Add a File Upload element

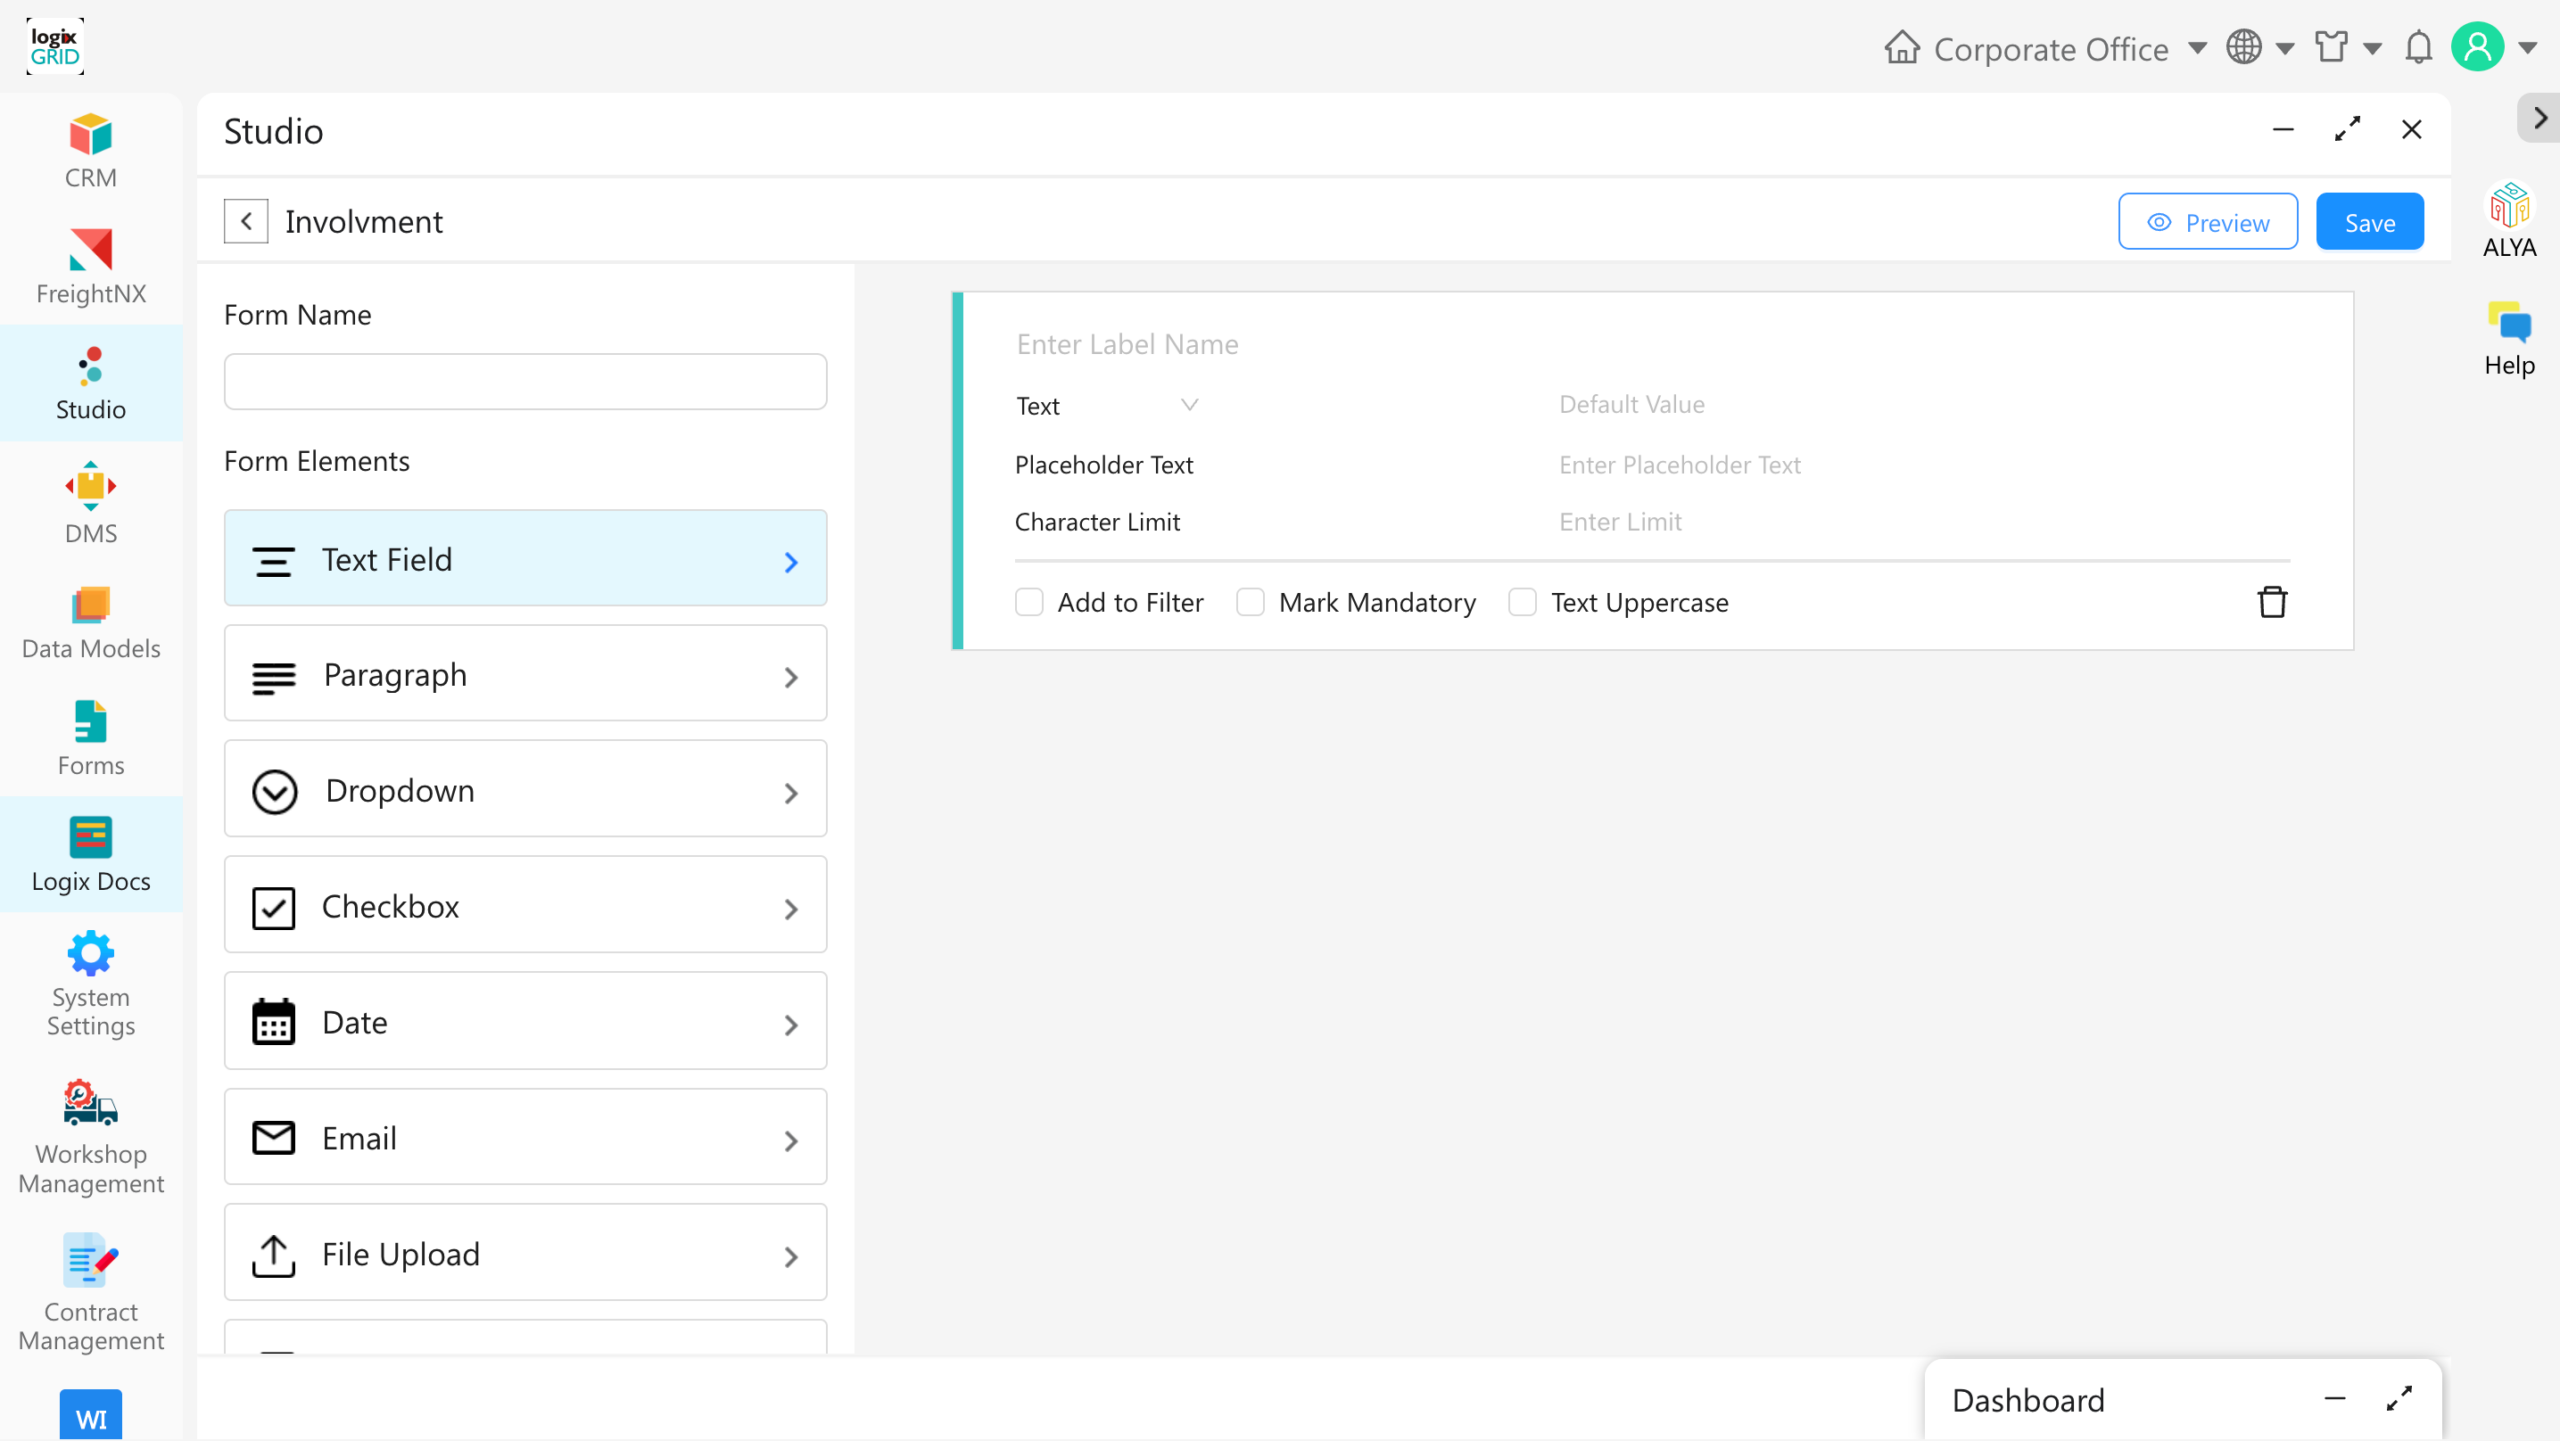coord(525,1254)
